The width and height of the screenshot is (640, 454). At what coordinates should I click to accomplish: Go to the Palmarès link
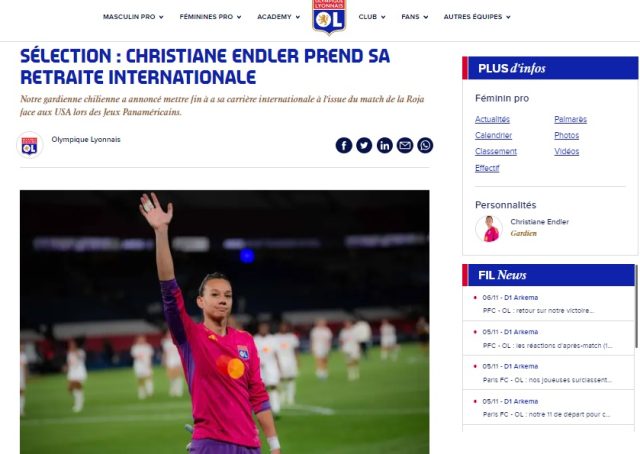tap(570, 119)
